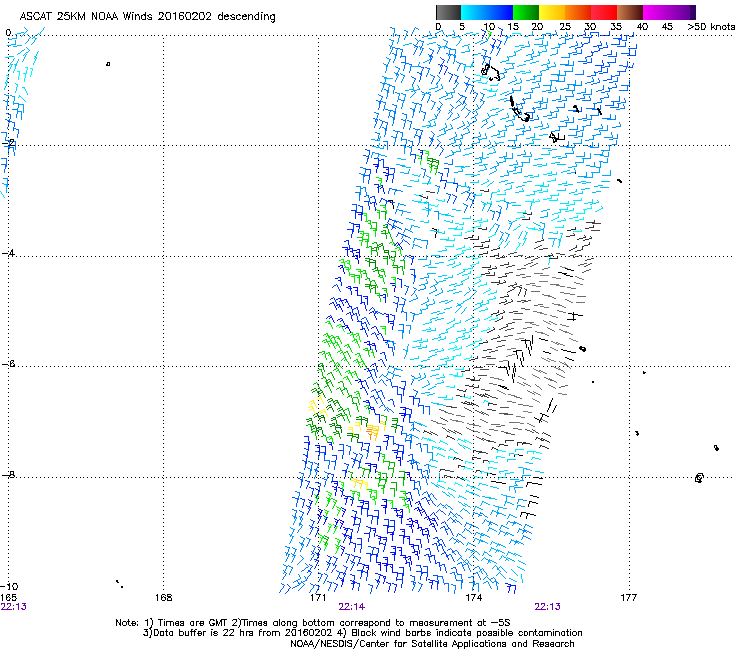Click the note line starting '3)Data buffer is 22 hrs'

(362, 633)
